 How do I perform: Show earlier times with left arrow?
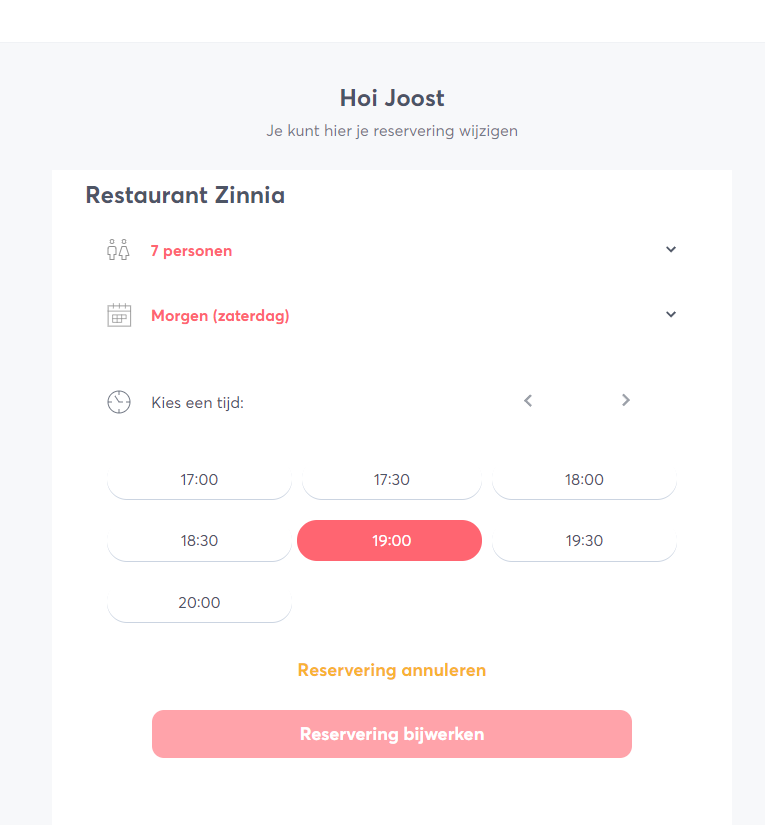click(528, 401)
